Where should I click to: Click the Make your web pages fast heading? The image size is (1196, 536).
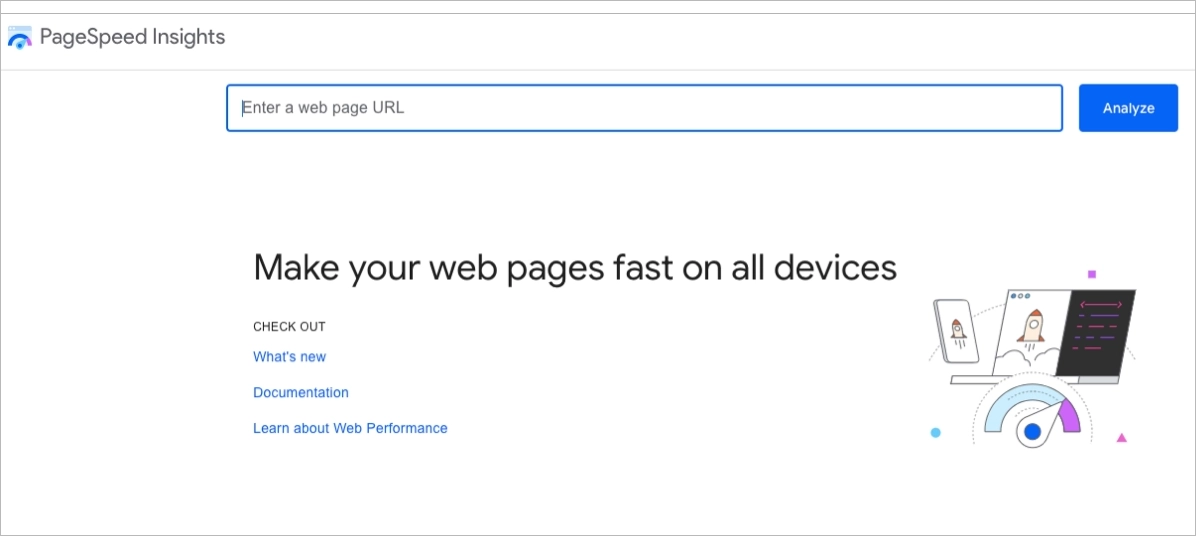[x=575, y=268]
